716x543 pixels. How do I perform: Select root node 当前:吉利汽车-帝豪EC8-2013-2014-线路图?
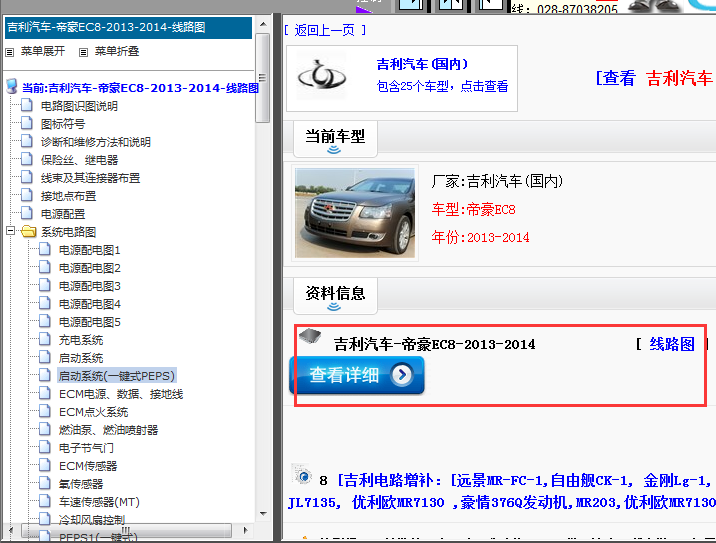coord(140,88)
